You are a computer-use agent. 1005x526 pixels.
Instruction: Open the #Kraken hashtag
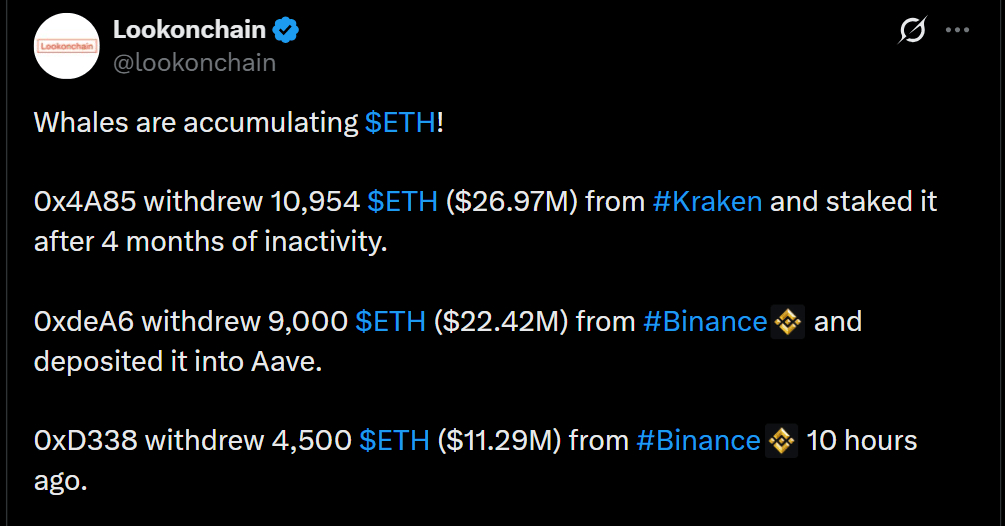point(708,201)
